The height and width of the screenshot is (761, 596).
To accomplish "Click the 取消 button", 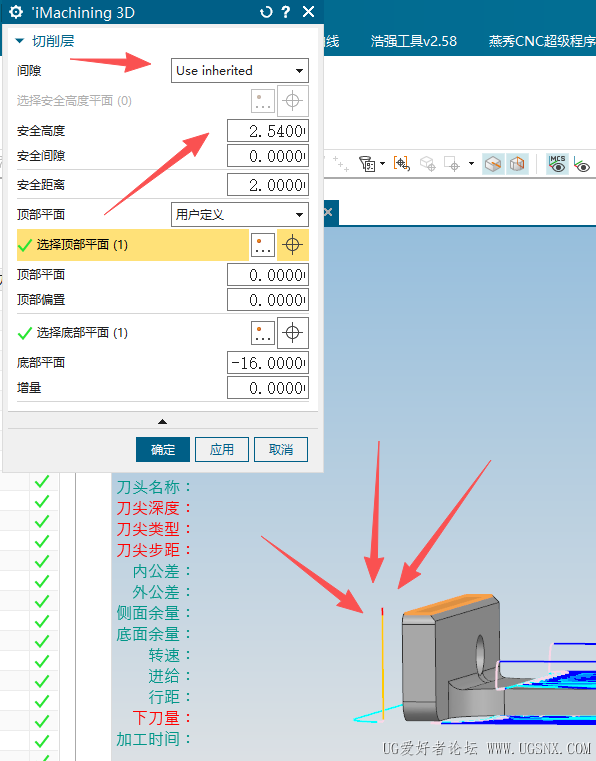I will tap(281, 450).
